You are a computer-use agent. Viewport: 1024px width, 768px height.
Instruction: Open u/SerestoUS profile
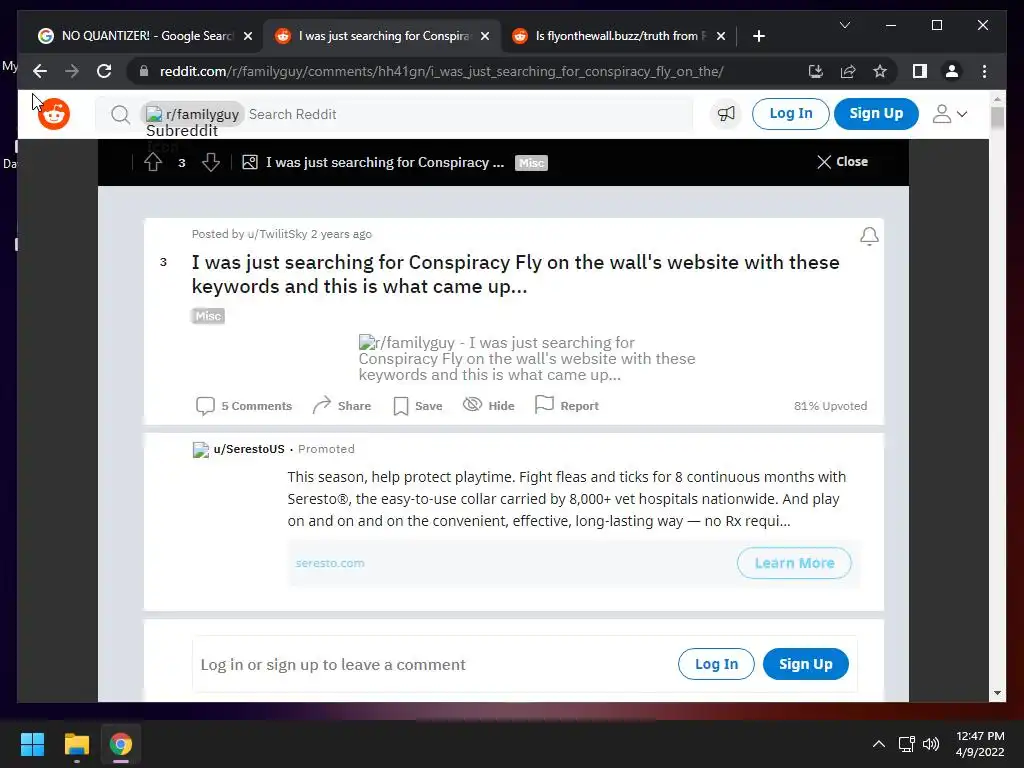[249, 449]
